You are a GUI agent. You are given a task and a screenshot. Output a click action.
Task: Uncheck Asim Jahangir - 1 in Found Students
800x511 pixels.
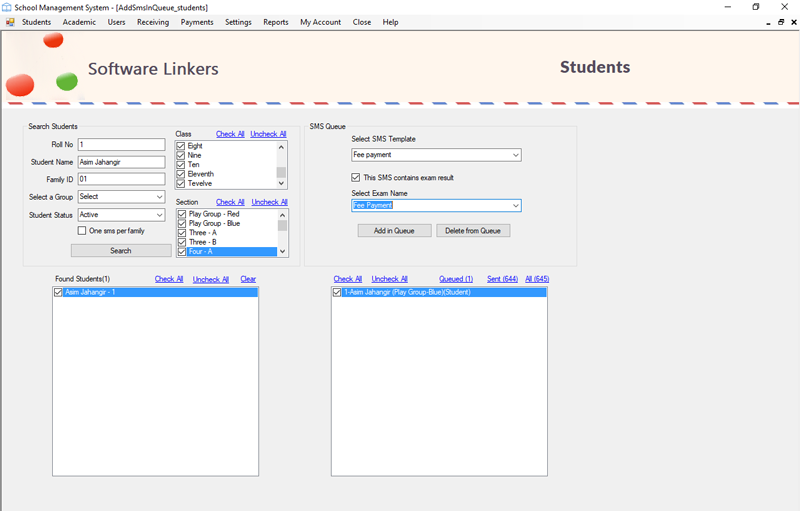click(x=58, y=292)
